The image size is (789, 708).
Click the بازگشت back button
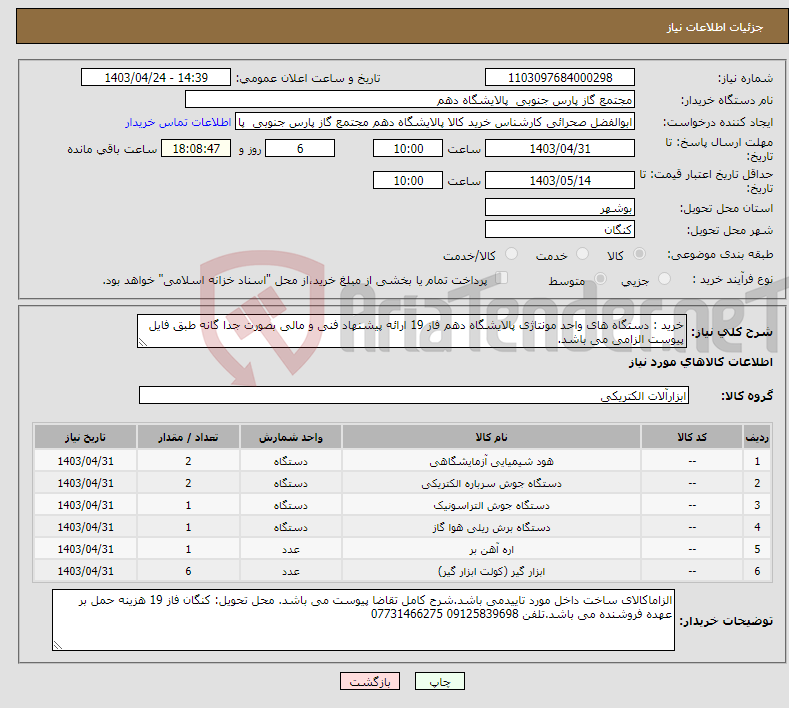pyautogui.click(x=370, y=681)
